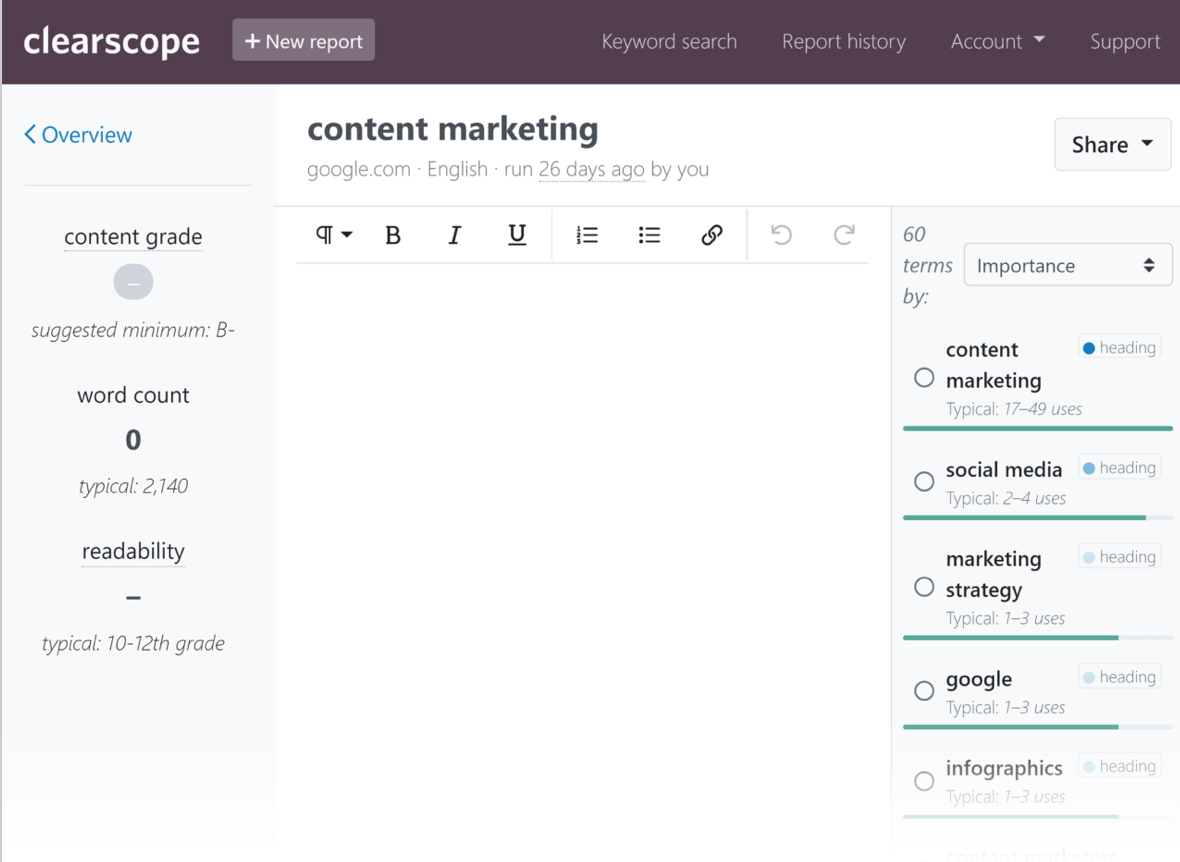Go back to Overview
Image resolution: width=1180 pixels, height=862 pixels.
coord(78,135)
